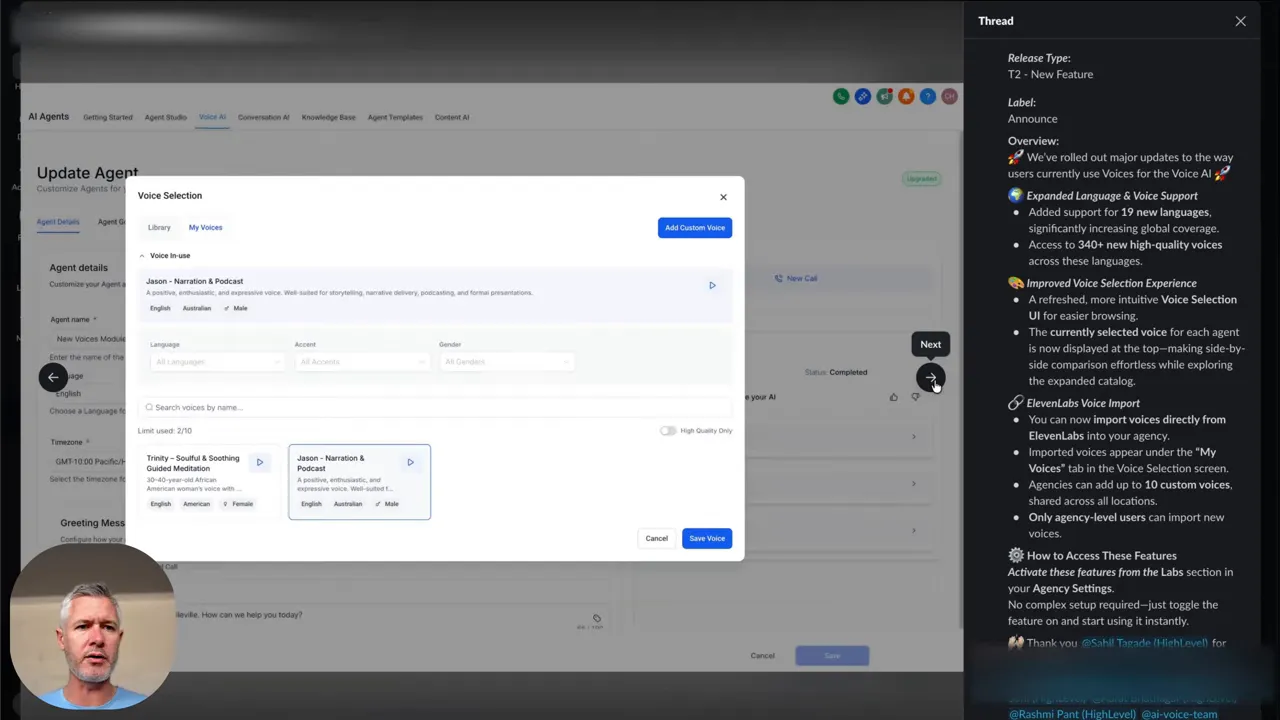Save the voice selection with Save Voice
1280x720 pixels.
coord(706,538)
